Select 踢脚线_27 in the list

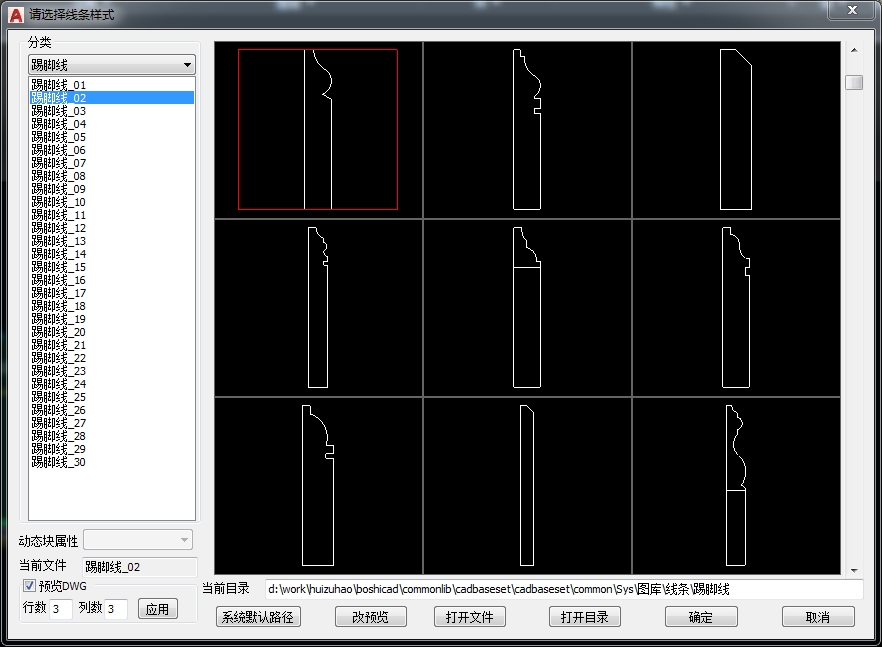pyautogui.click(x=111, y=423)
